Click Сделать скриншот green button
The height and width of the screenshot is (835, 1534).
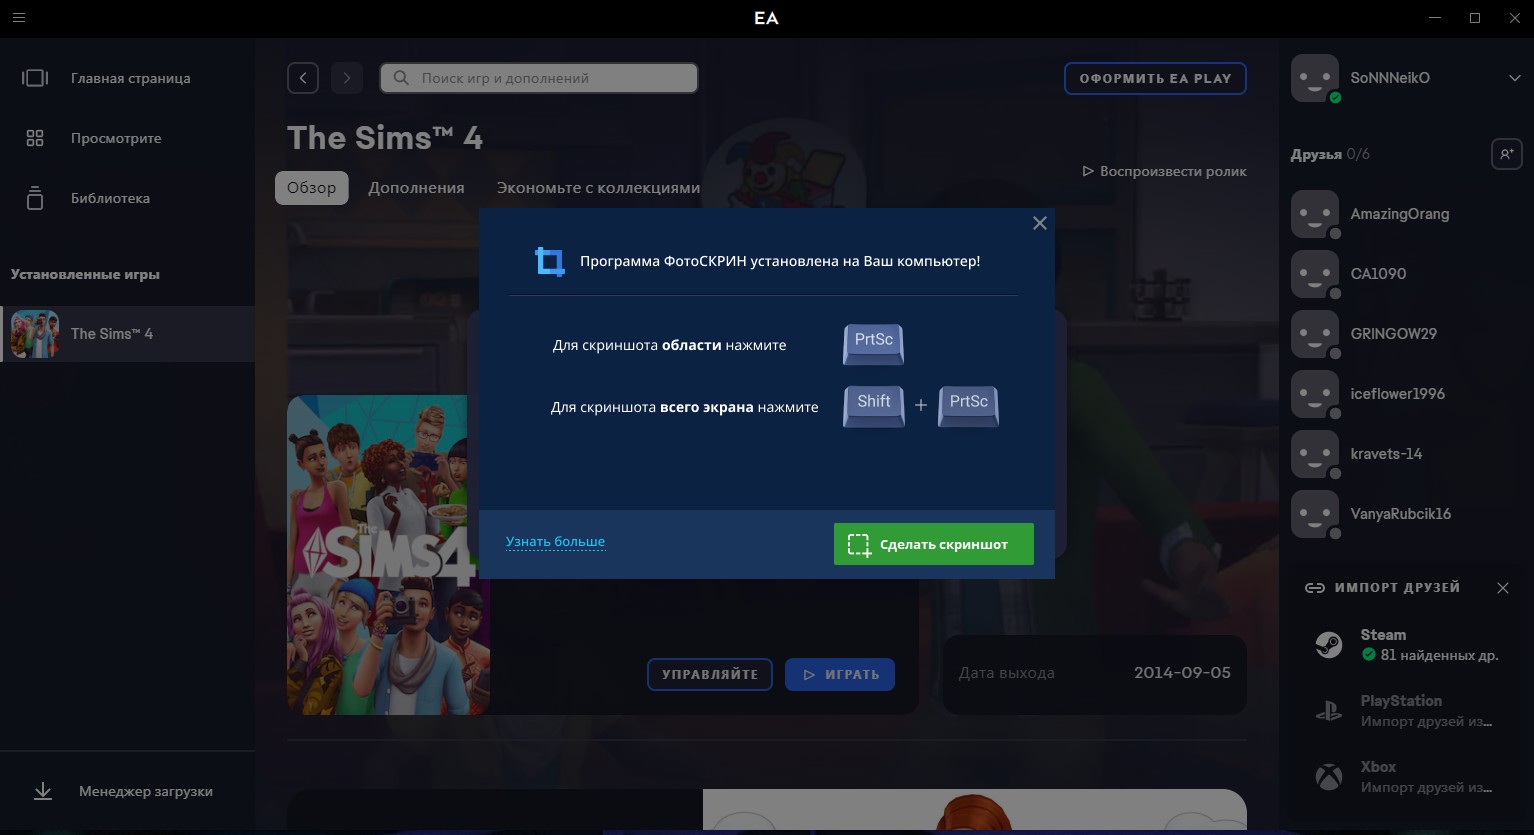(x=934, y=544)
